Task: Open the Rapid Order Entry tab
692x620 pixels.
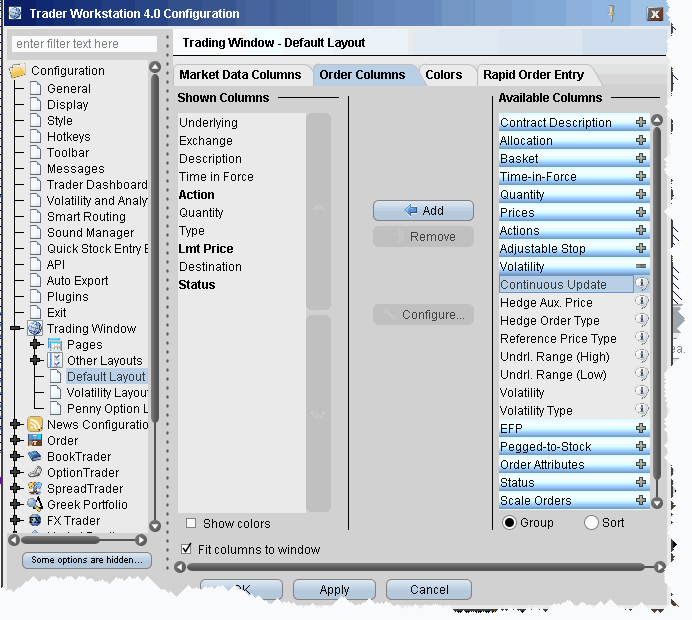Action: pyautogui.click(x=533, y=75)
